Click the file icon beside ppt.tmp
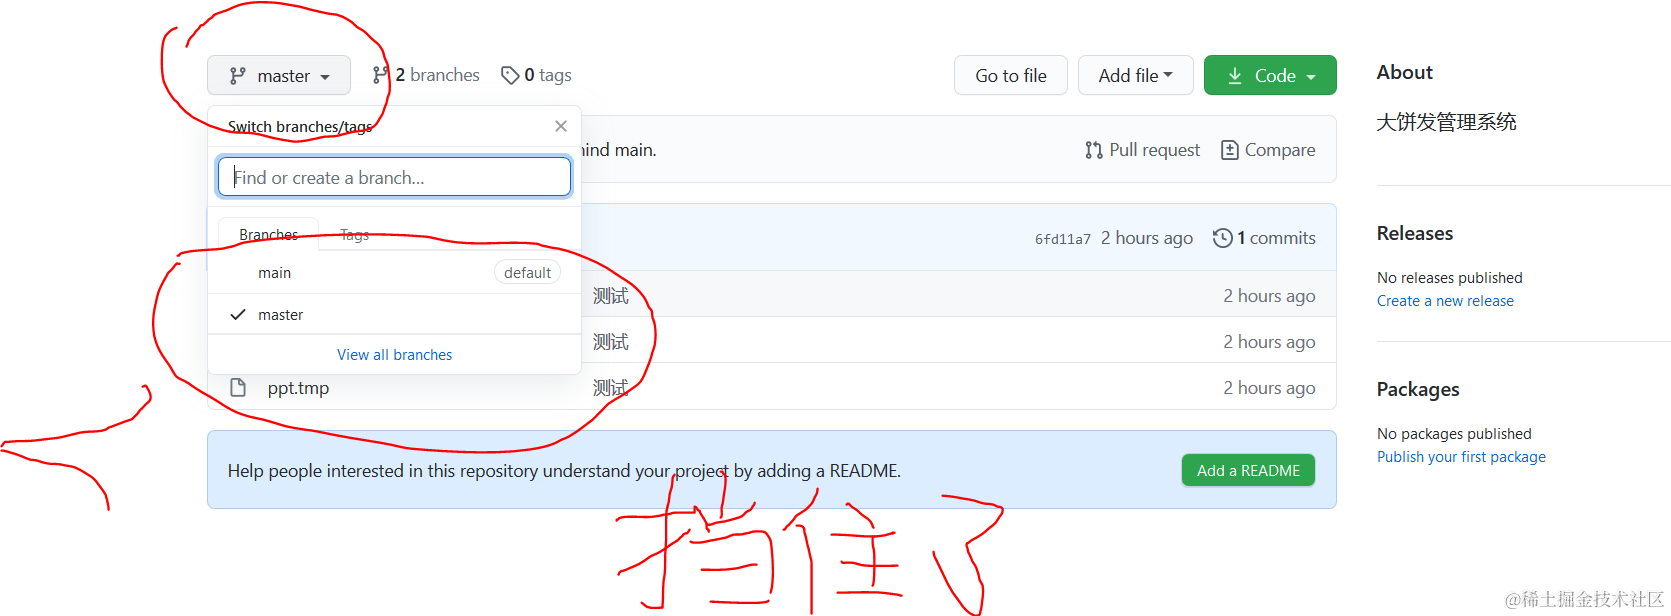 (x=238, y=387)
